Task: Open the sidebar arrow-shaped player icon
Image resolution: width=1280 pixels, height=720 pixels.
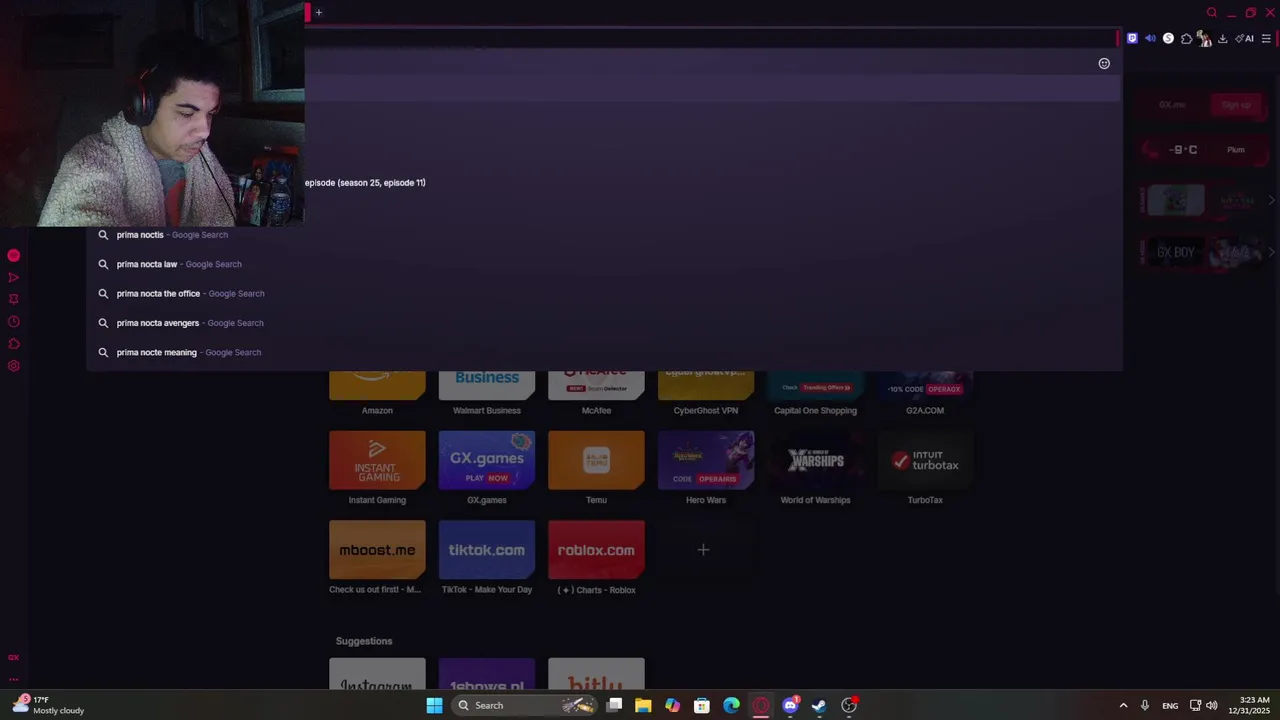Action: (x=13, y=277)
